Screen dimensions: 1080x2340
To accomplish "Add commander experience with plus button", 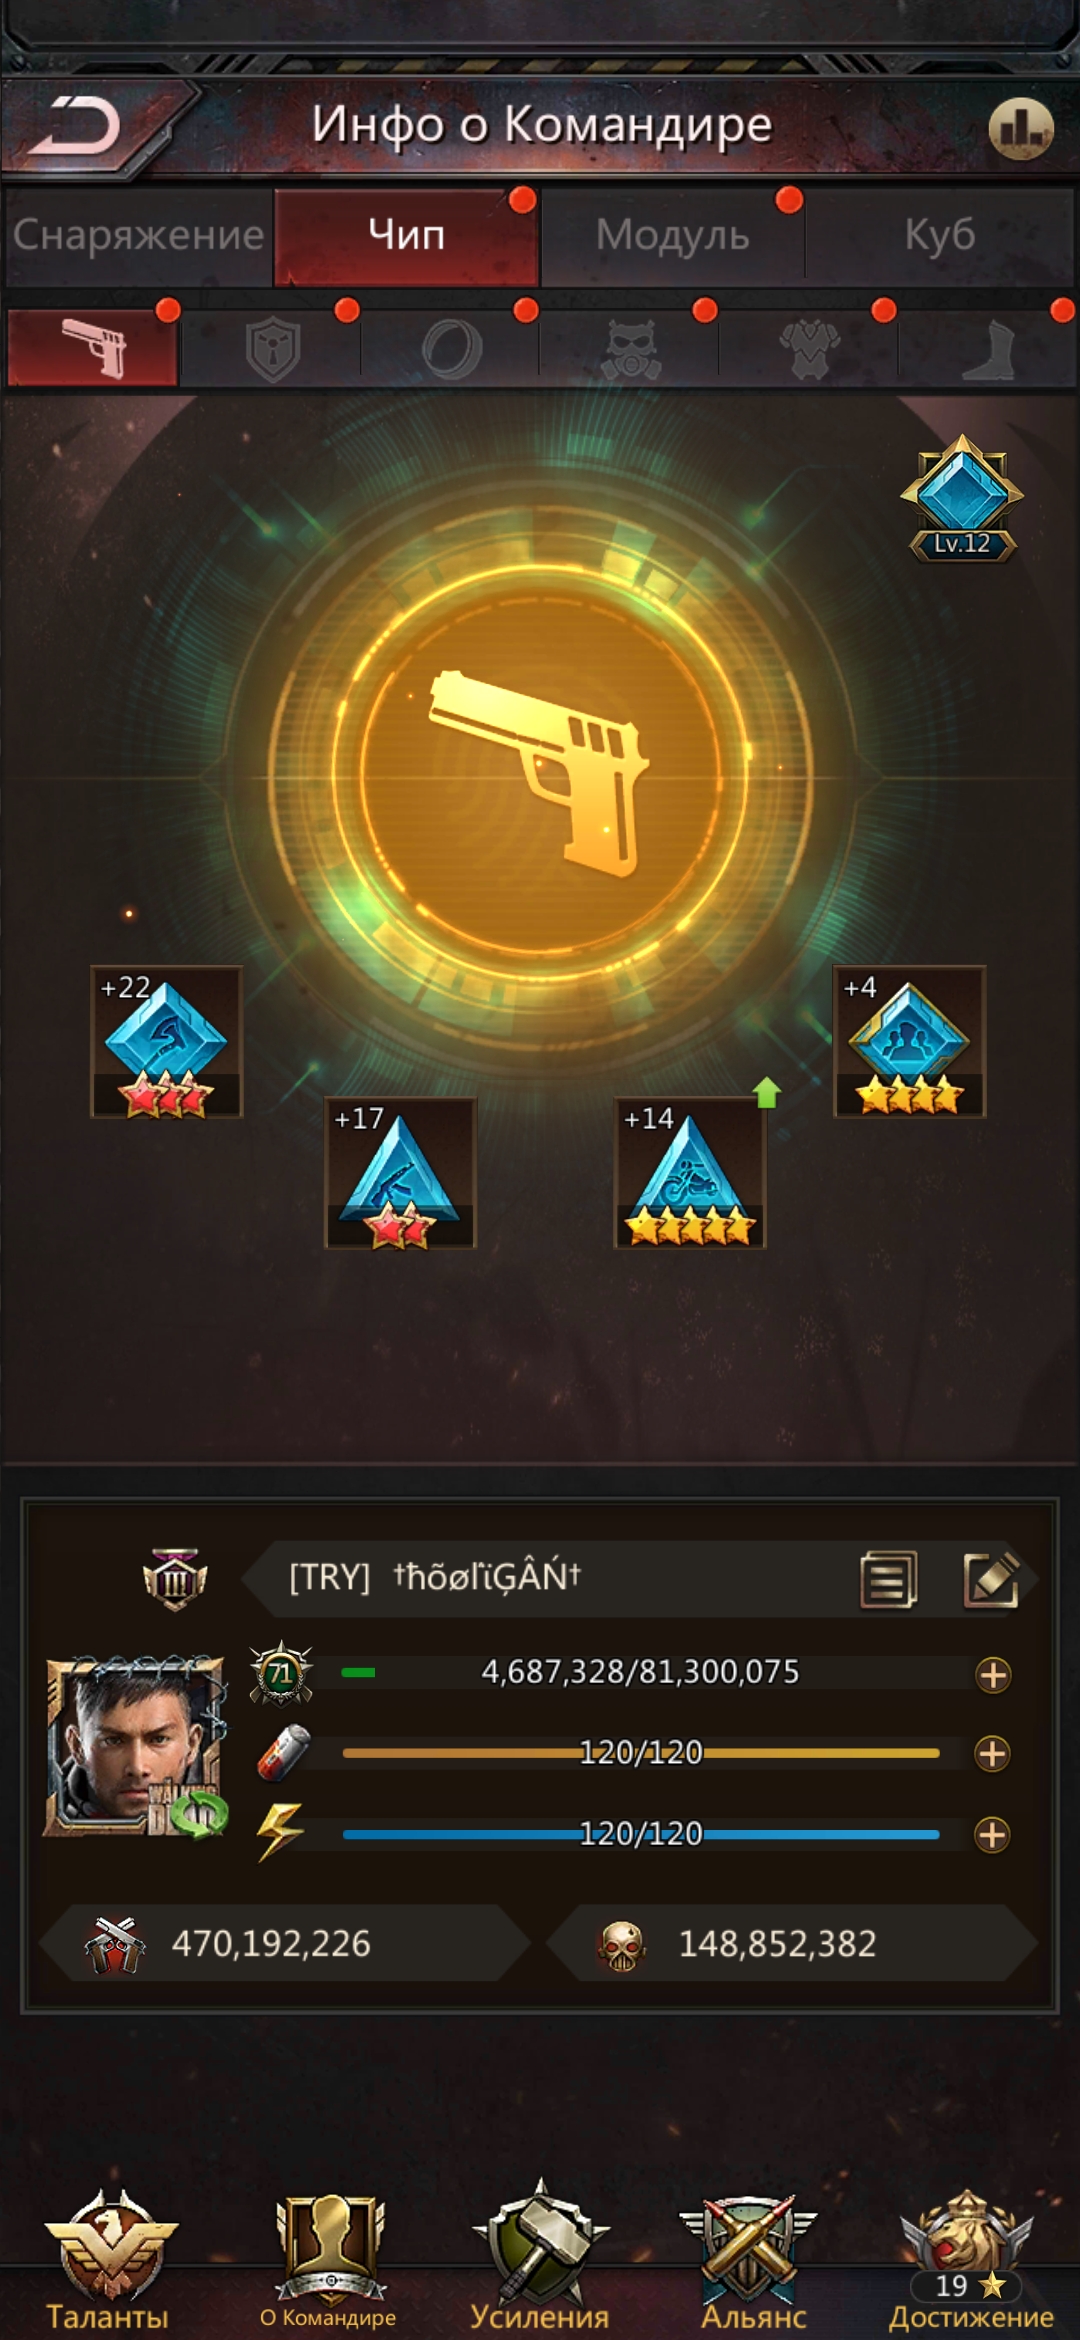I will 993,1674.
